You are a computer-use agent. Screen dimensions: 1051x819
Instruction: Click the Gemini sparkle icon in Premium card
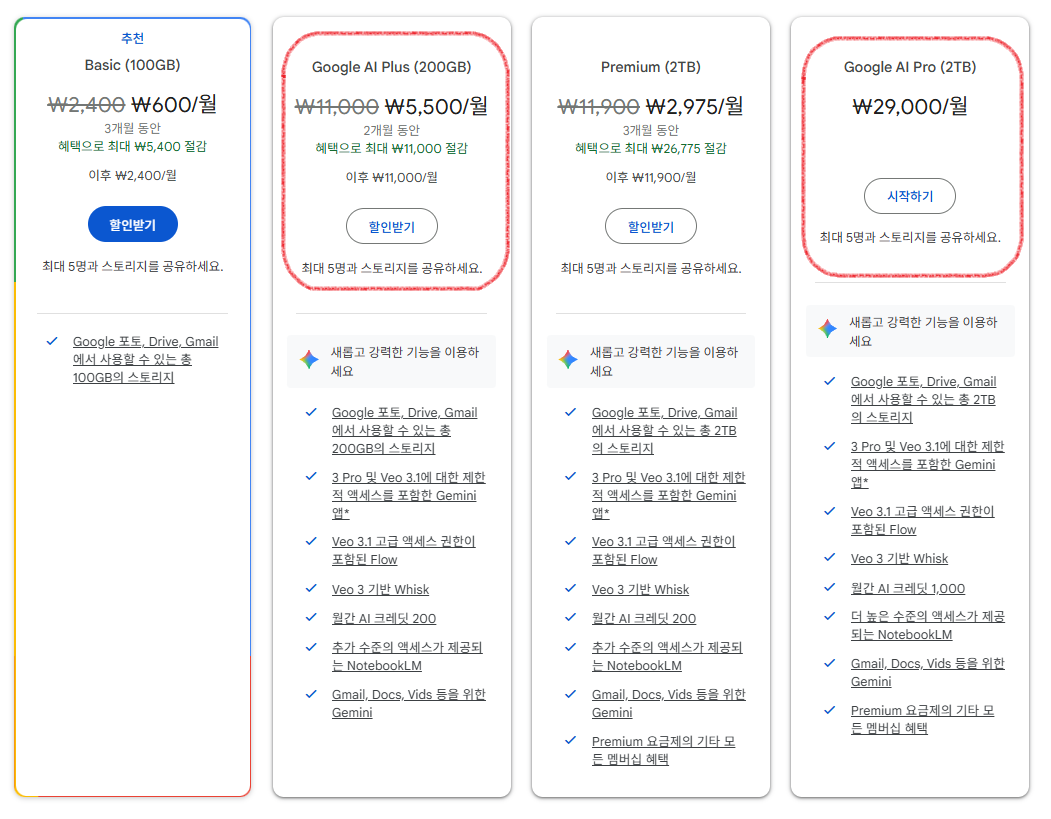coord(568,360)
